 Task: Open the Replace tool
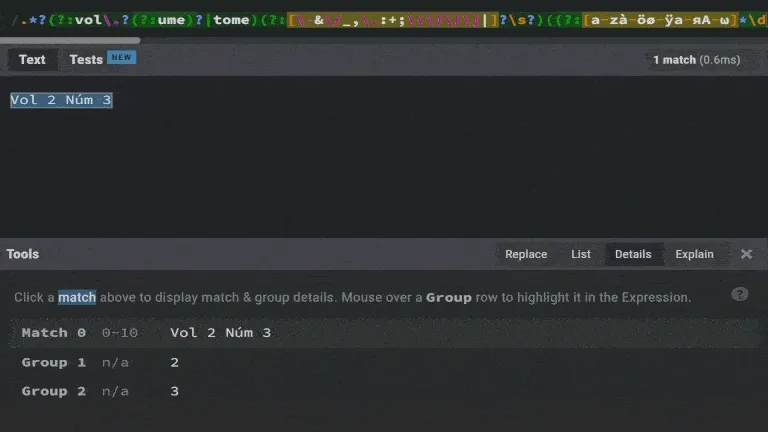tap(526, 254)
